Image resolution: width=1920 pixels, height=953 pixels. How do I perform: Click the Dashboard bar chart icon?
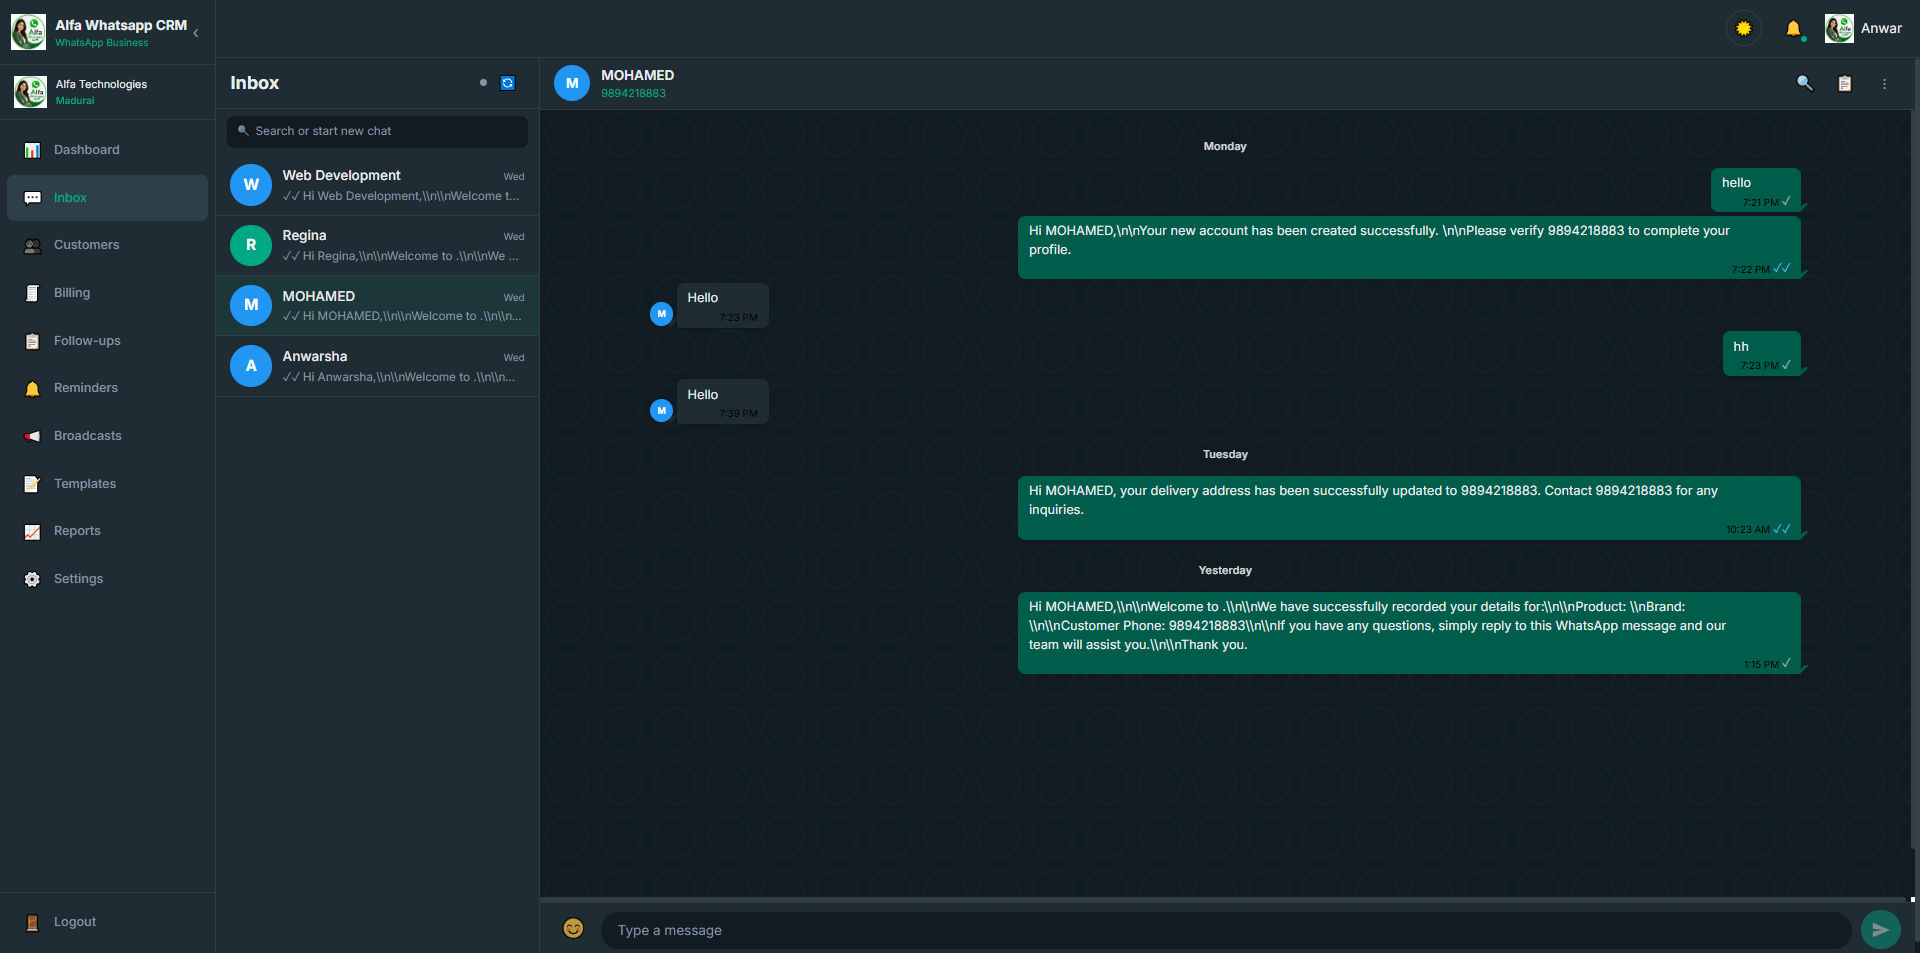tap(32, 150)
